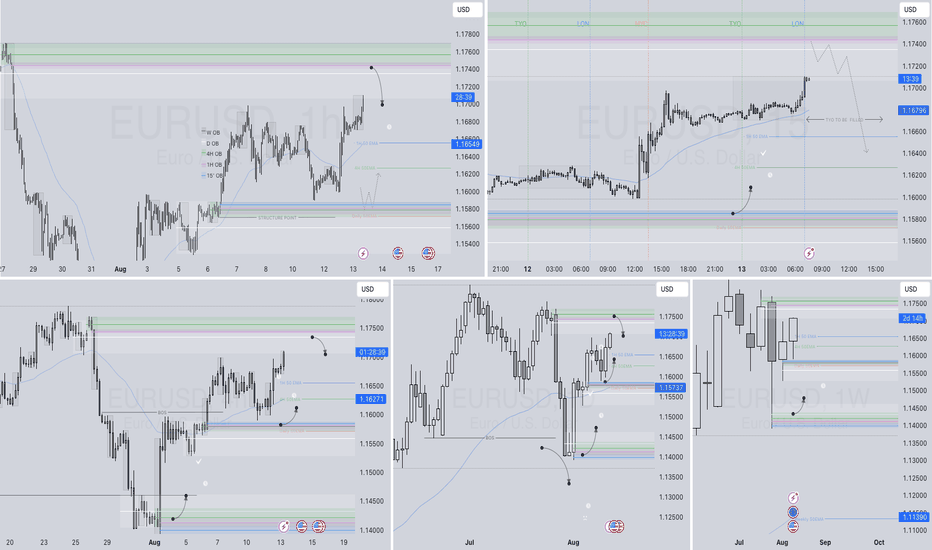Click 'Sep' on the weekly chart time axis
Viewport: 932px width, 550px height.
tap(825, 542)
